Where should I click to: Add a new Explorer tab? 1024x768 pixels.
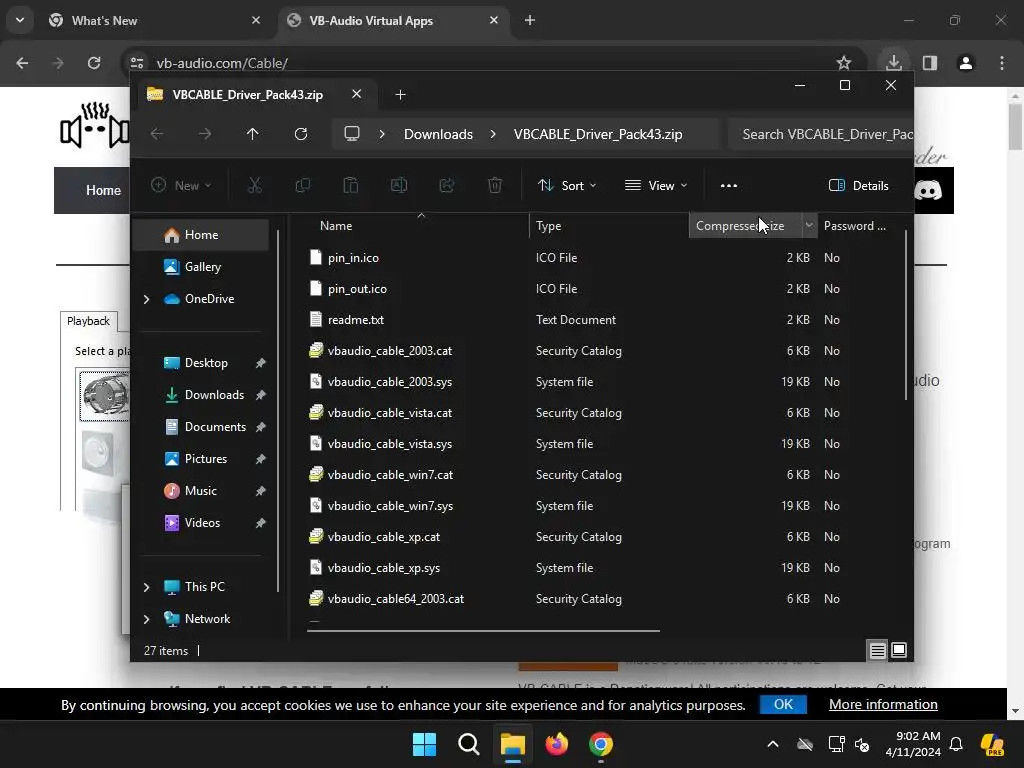[400, 95]
